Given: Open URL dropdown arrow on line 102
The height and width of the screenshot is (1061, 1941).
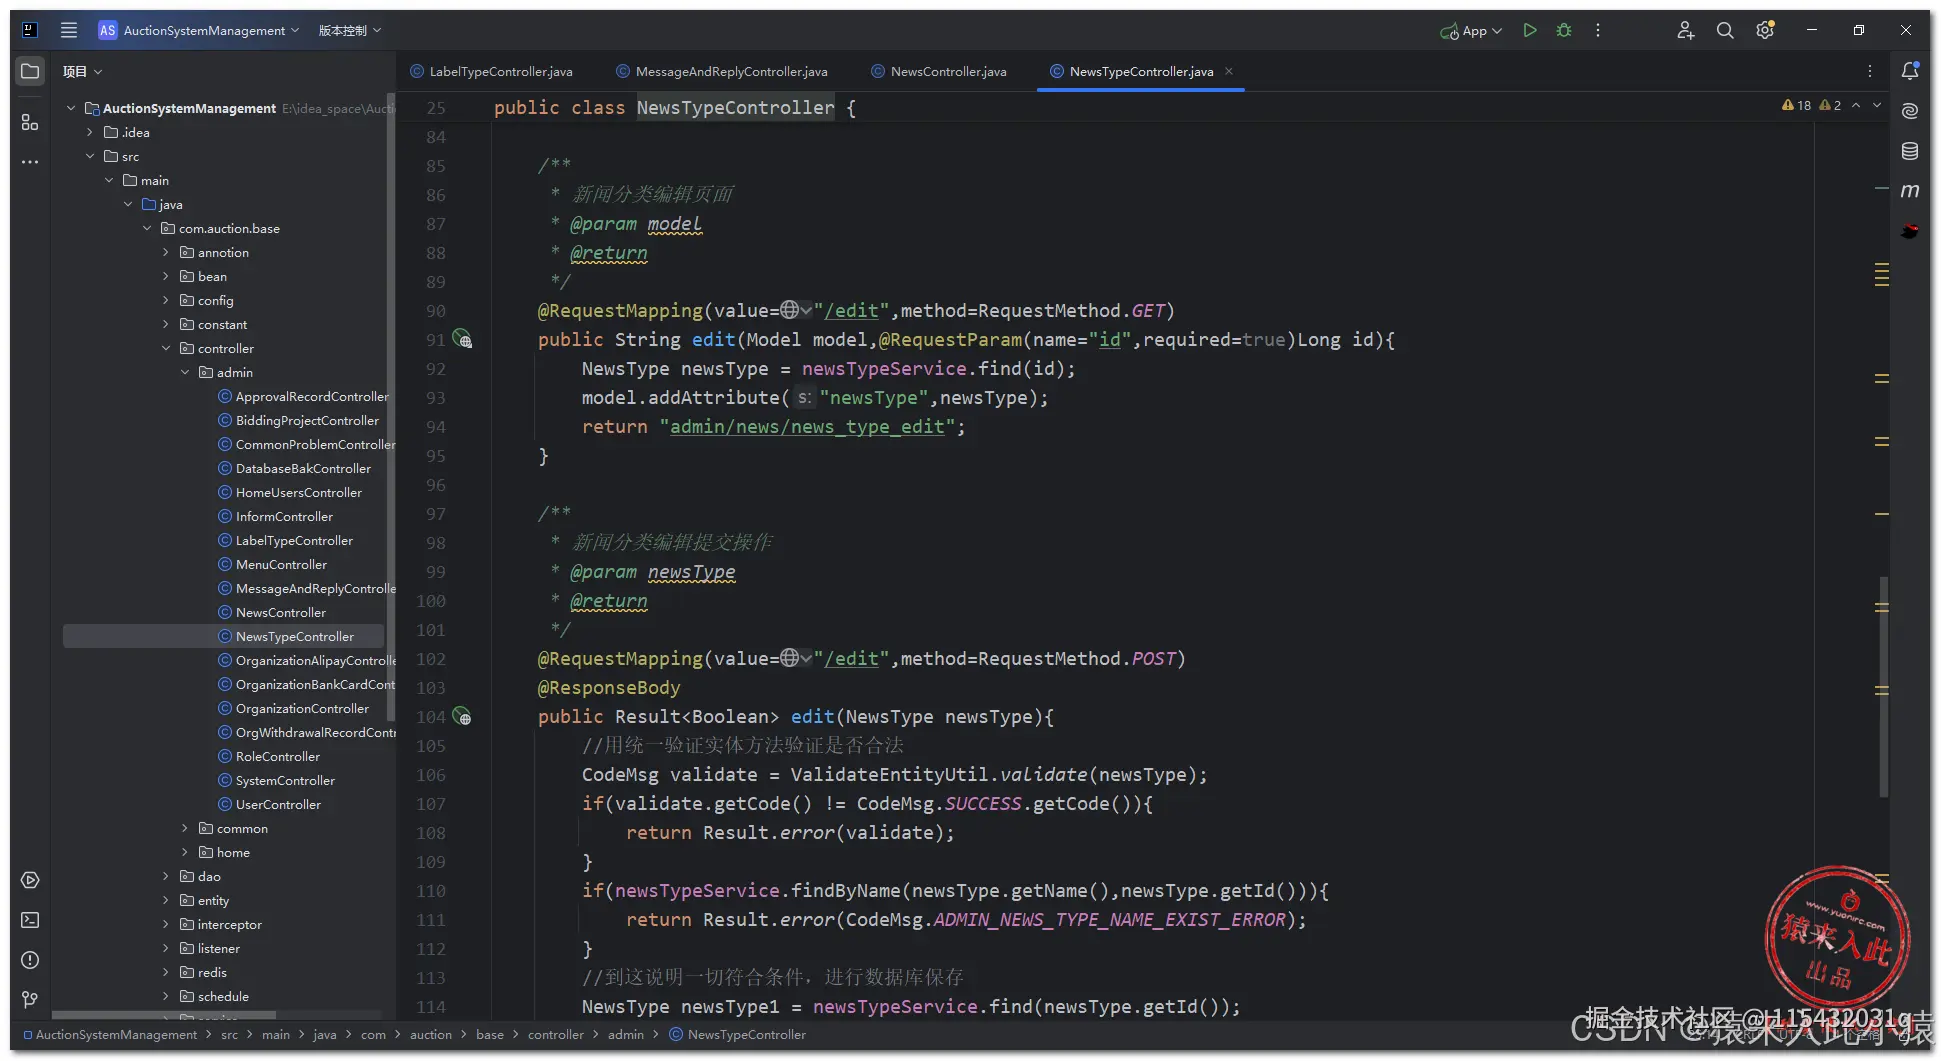Looking at the screenshot, I should [805, 658].
